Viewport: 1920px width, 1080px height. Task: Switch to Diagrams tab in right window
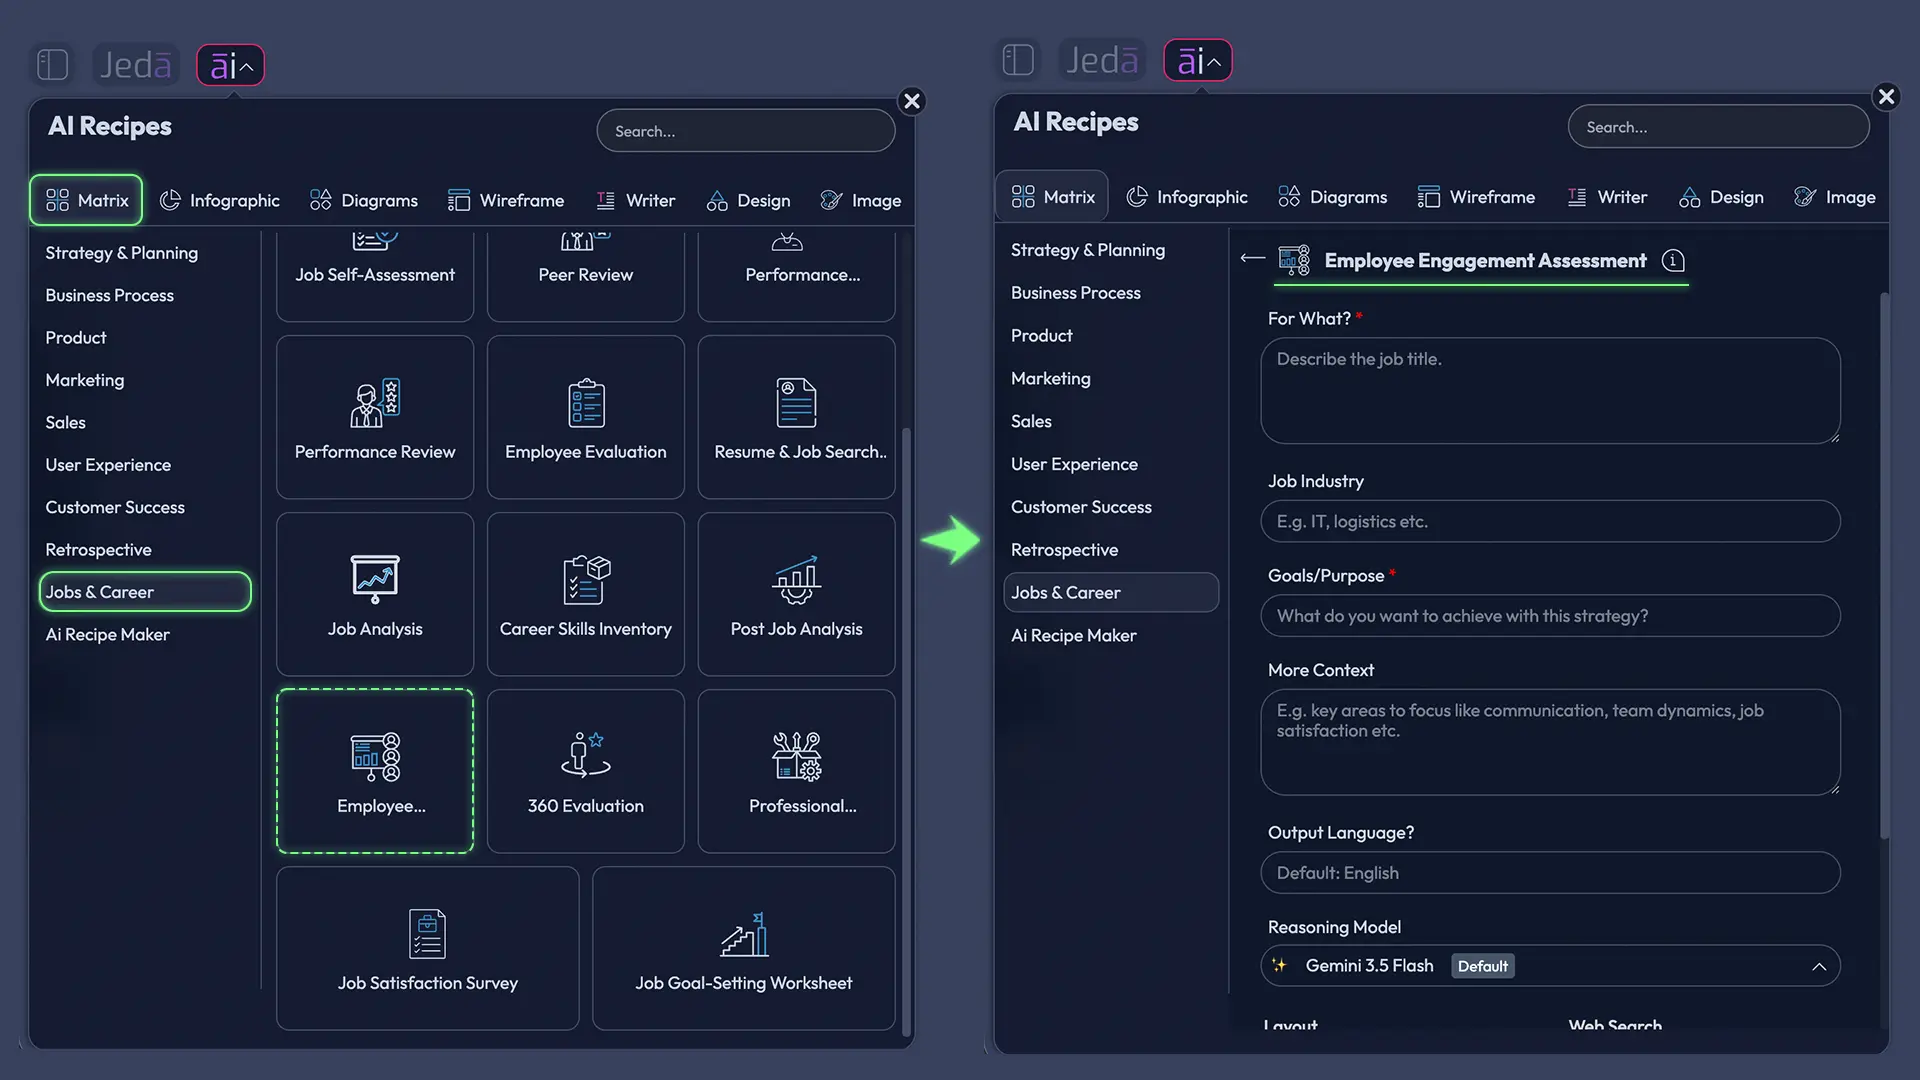1333,197
